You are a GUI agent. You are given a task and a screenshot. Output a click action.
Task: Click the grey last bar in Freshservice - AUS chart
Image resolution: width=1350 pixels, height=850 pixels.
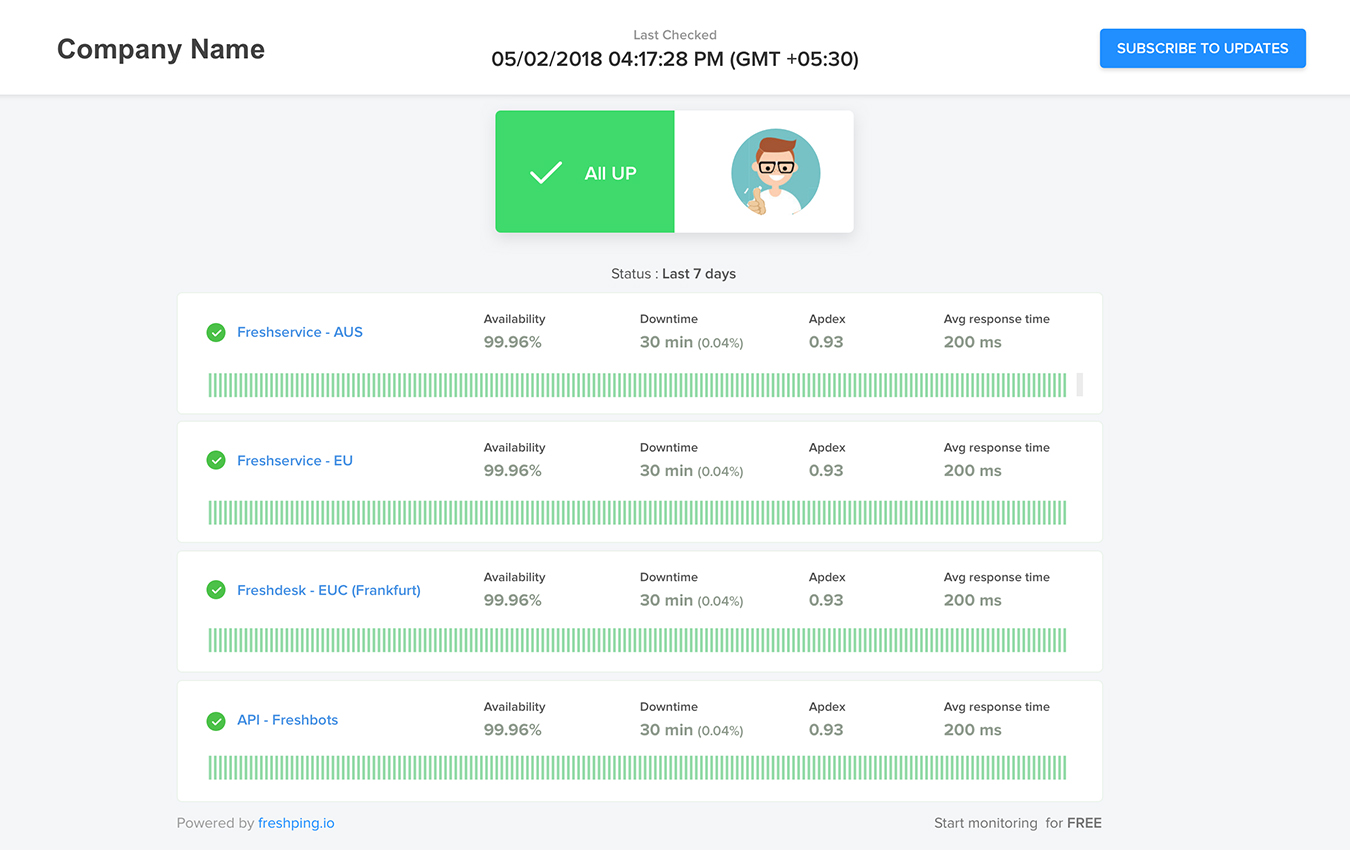tap(1080, 385)
